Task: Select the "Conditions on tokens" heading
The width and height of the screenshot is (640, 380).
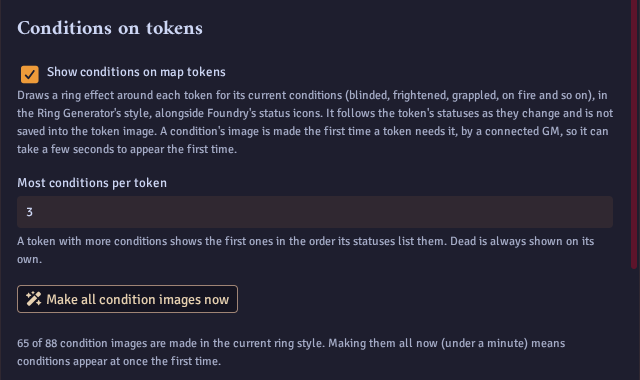Action: click(x=110, y=28)
